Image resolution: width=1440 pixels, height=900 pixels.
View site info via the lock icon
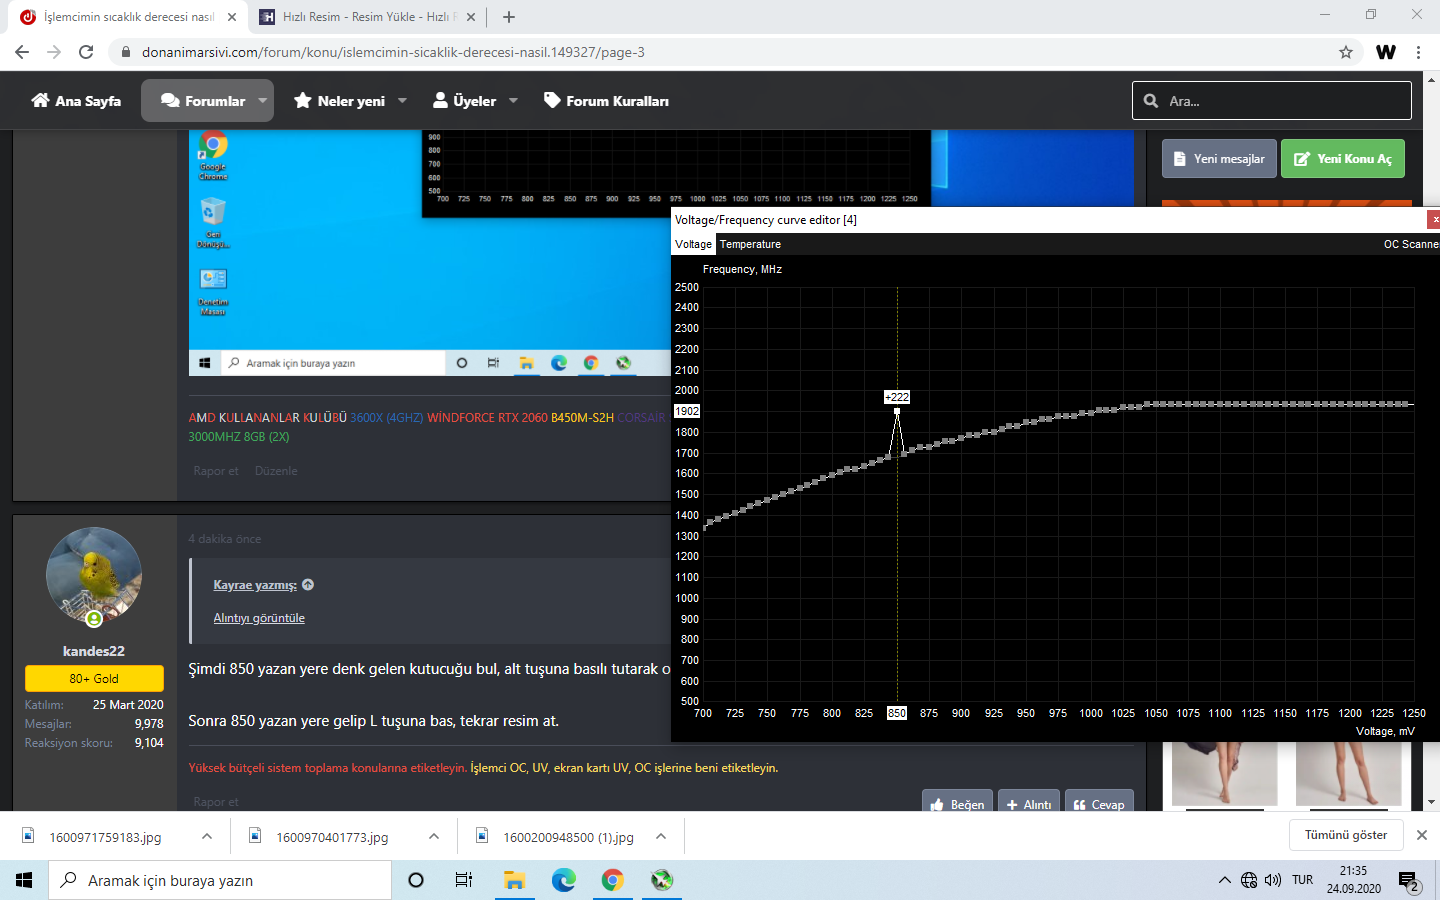tap(125, 52)
